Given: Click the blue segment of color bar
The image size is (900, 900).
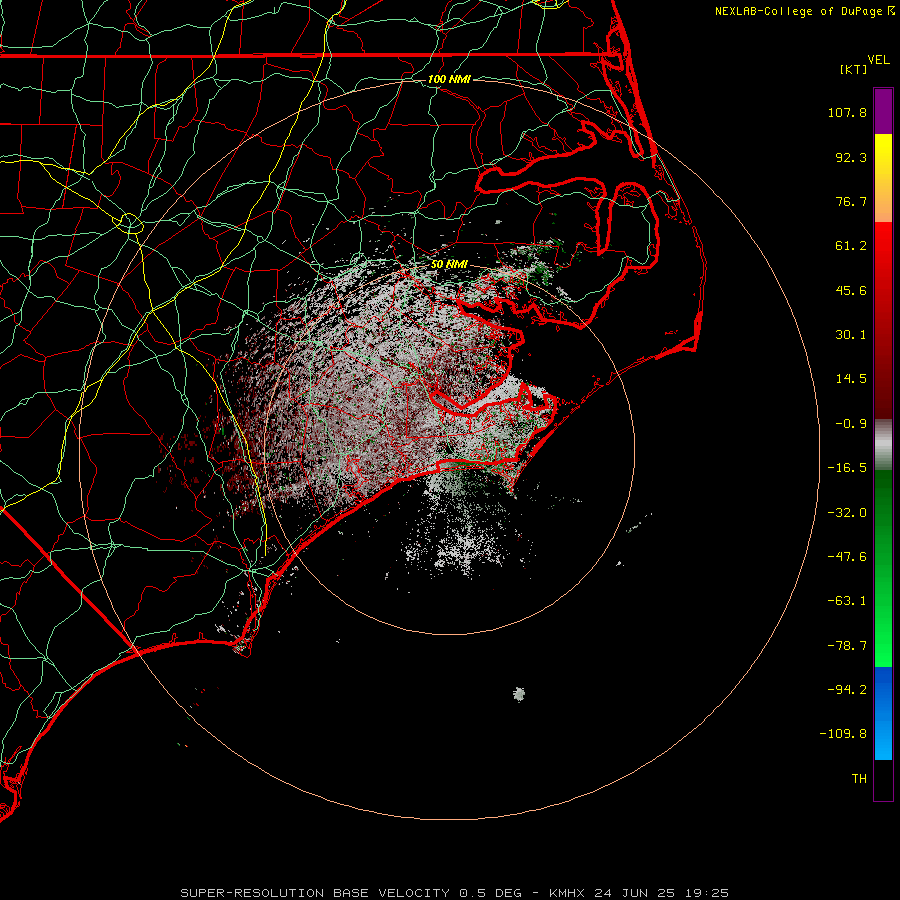Looking at the screenshot, I should (x=883, y=713).
